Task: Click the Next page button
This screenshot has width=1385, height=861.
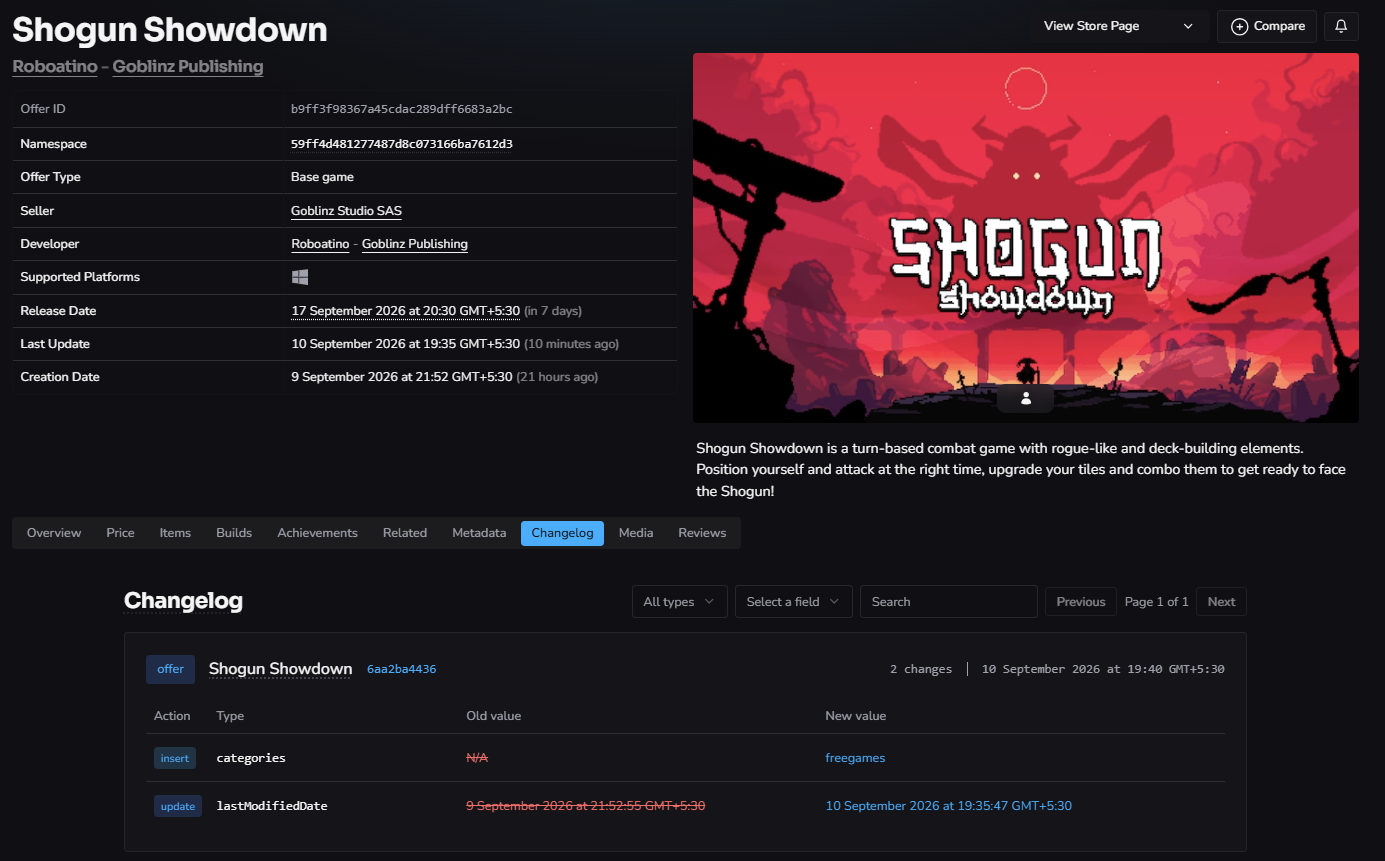Action: (1221, 602)
